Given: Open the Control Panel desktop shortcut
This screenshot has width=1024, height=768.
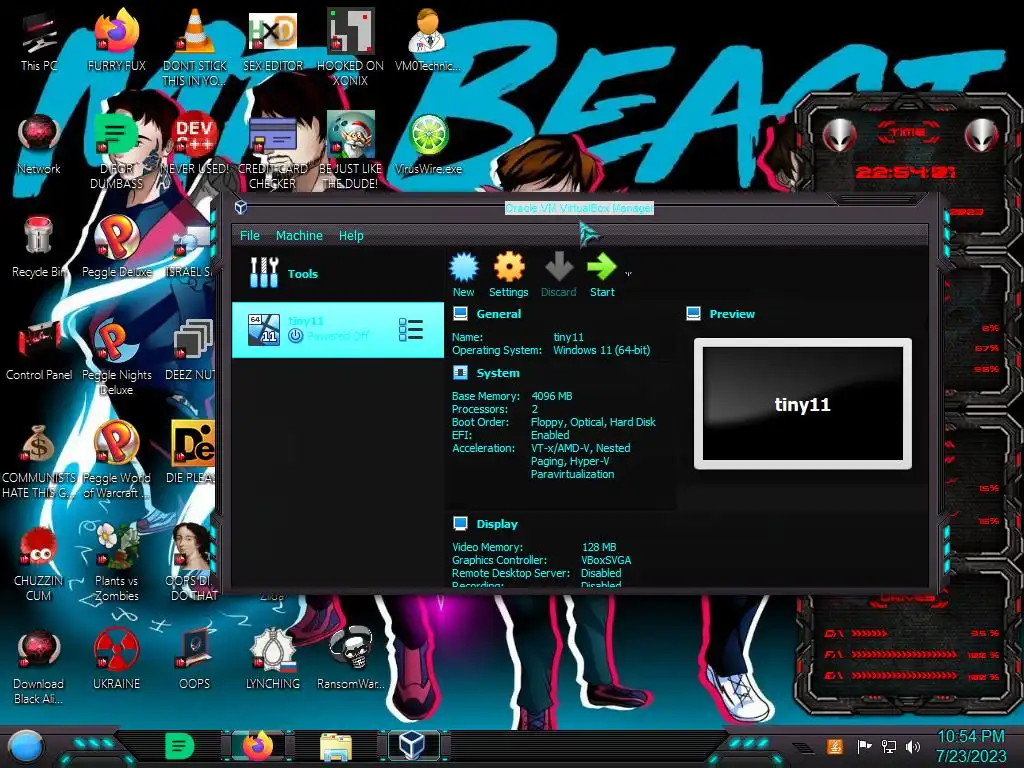Looking at the screenshot, I should (x=39, y=351).
